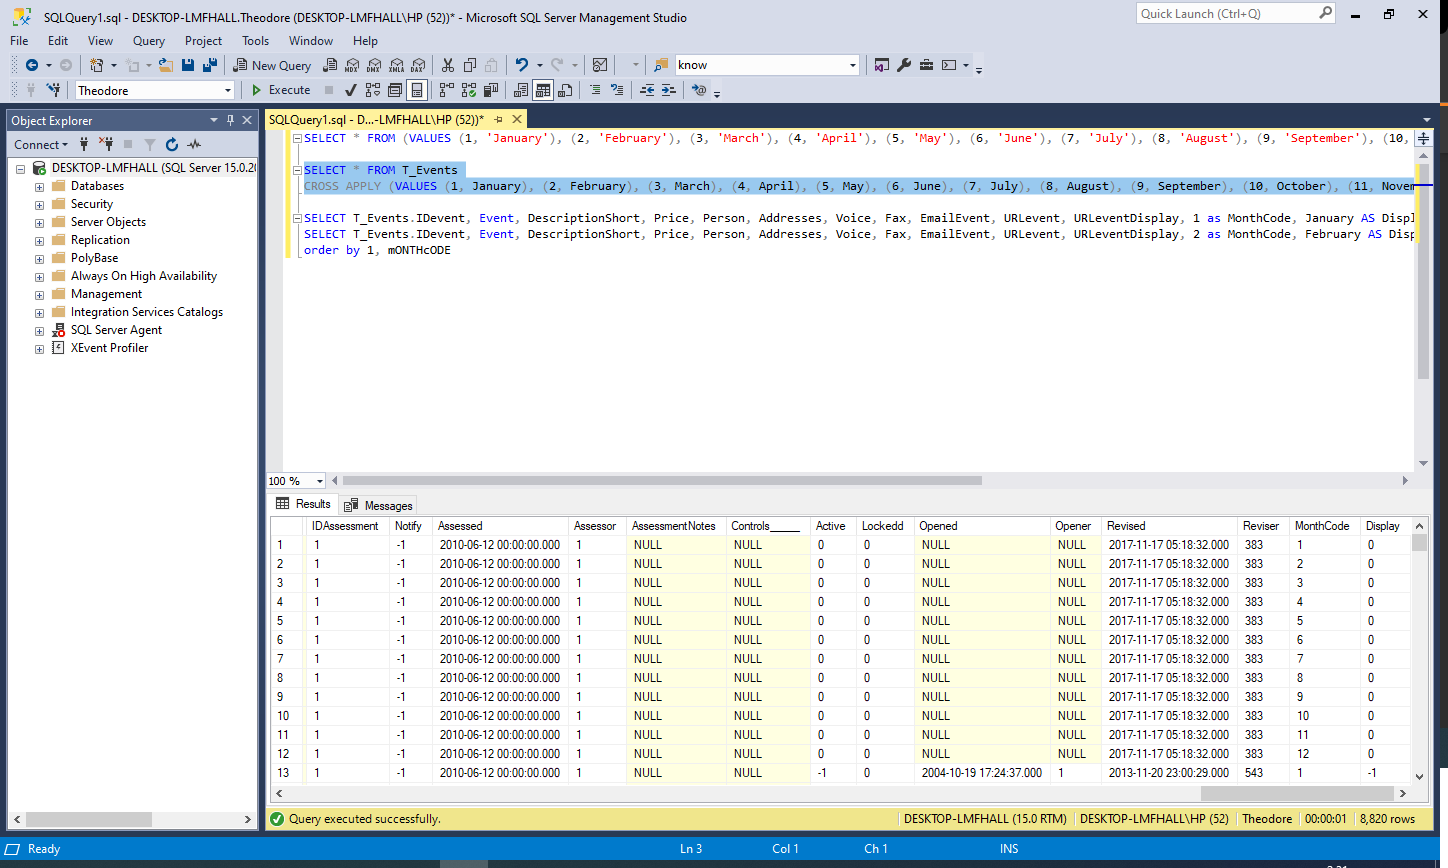Image resolution: width=1448 pixels, height=868 pixels.
Task: Toggle auto-hide pin on Object Explorer
Action: 230,120
